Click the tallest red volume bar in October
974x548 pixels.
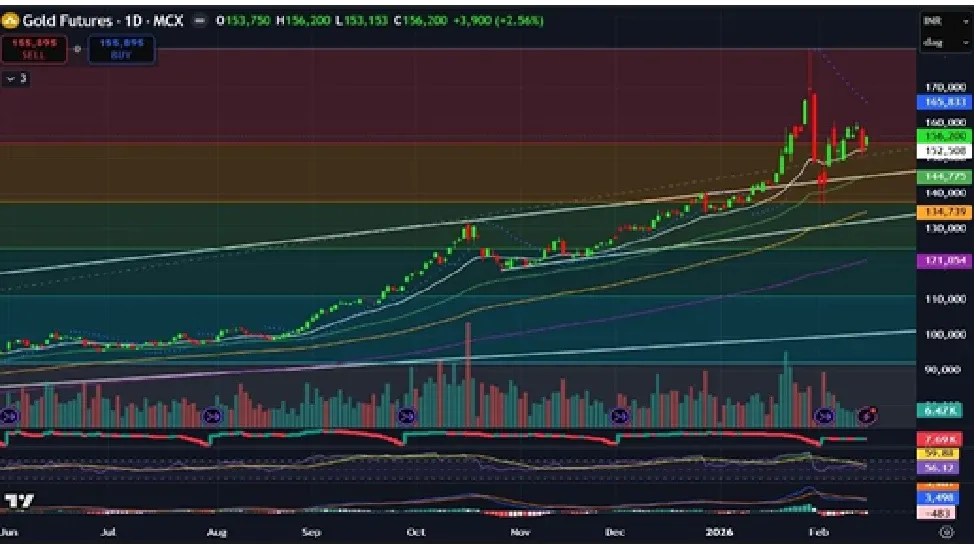click(x=468, y=375)
